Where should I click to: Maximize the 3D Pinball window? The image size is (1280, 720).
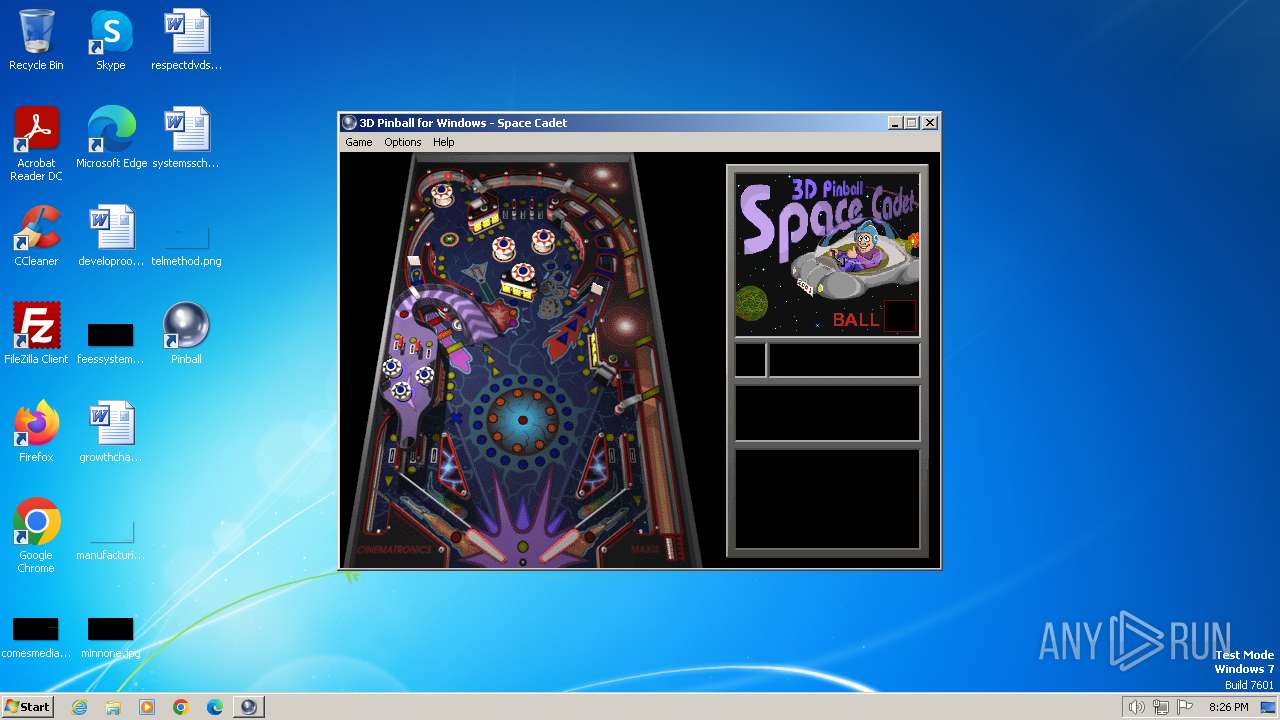pyautogui.click(x=911, y=123)
